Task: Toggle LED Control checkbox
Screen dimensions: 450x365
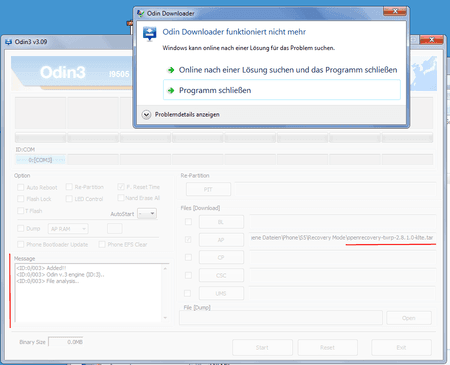Action: 69,199
